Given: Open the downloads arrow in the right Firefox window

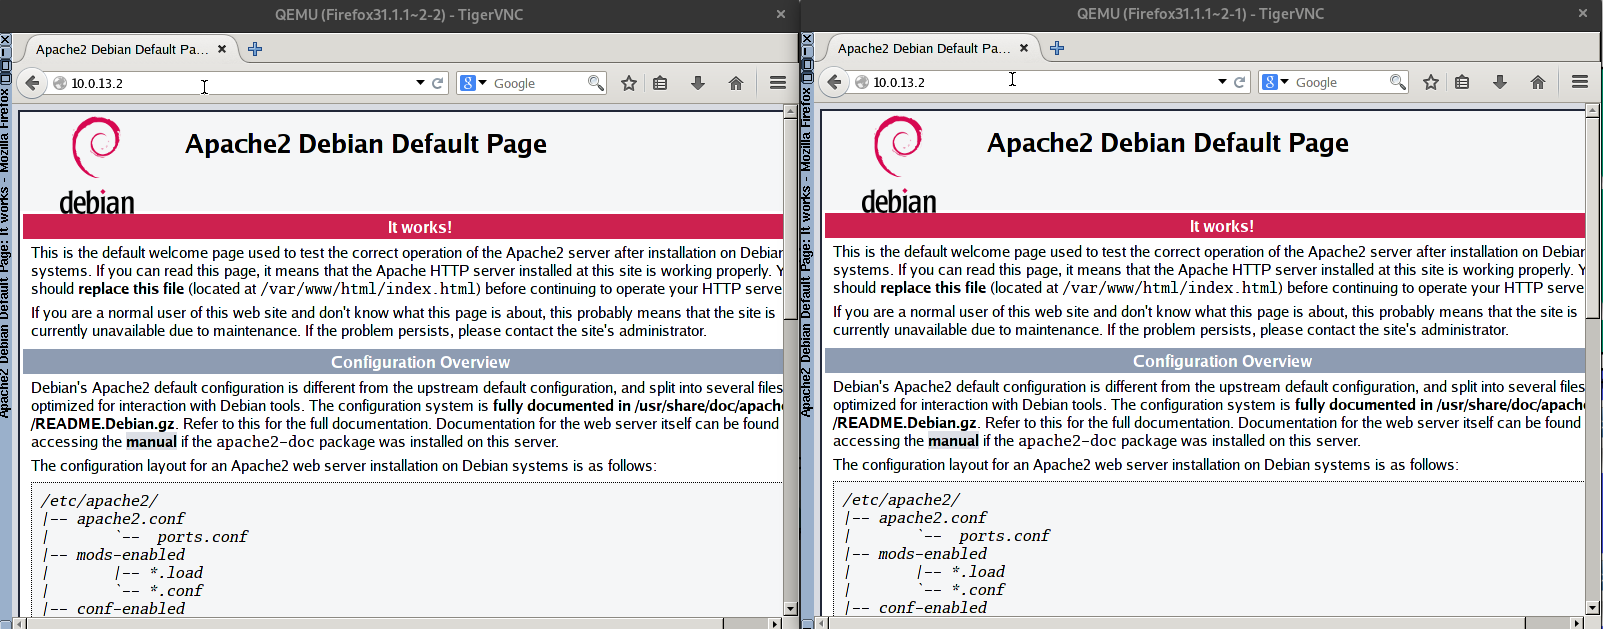Looking at the screenshot, I should [x=1500, y=82].
